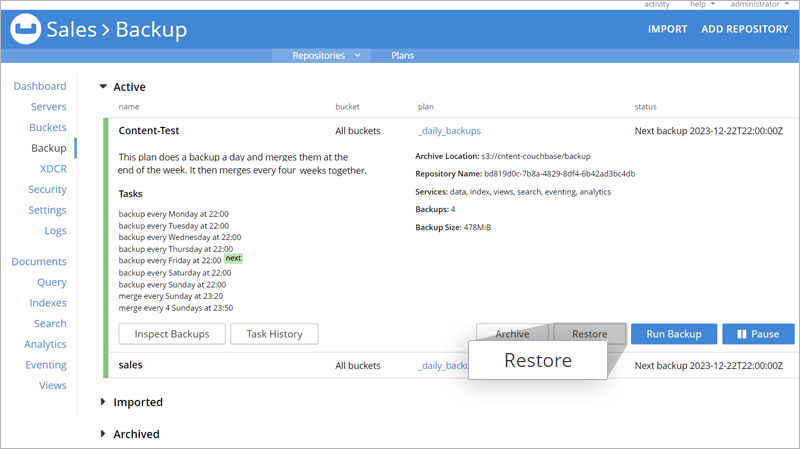This screenshot has height=449, width=800.
Task: Select Backup in the sidebar
Action: [x=48, y=148]
